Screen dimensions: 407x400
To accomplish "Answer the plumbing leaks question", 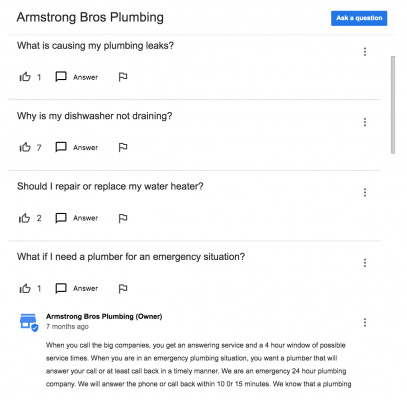I will tap(77, 77).
